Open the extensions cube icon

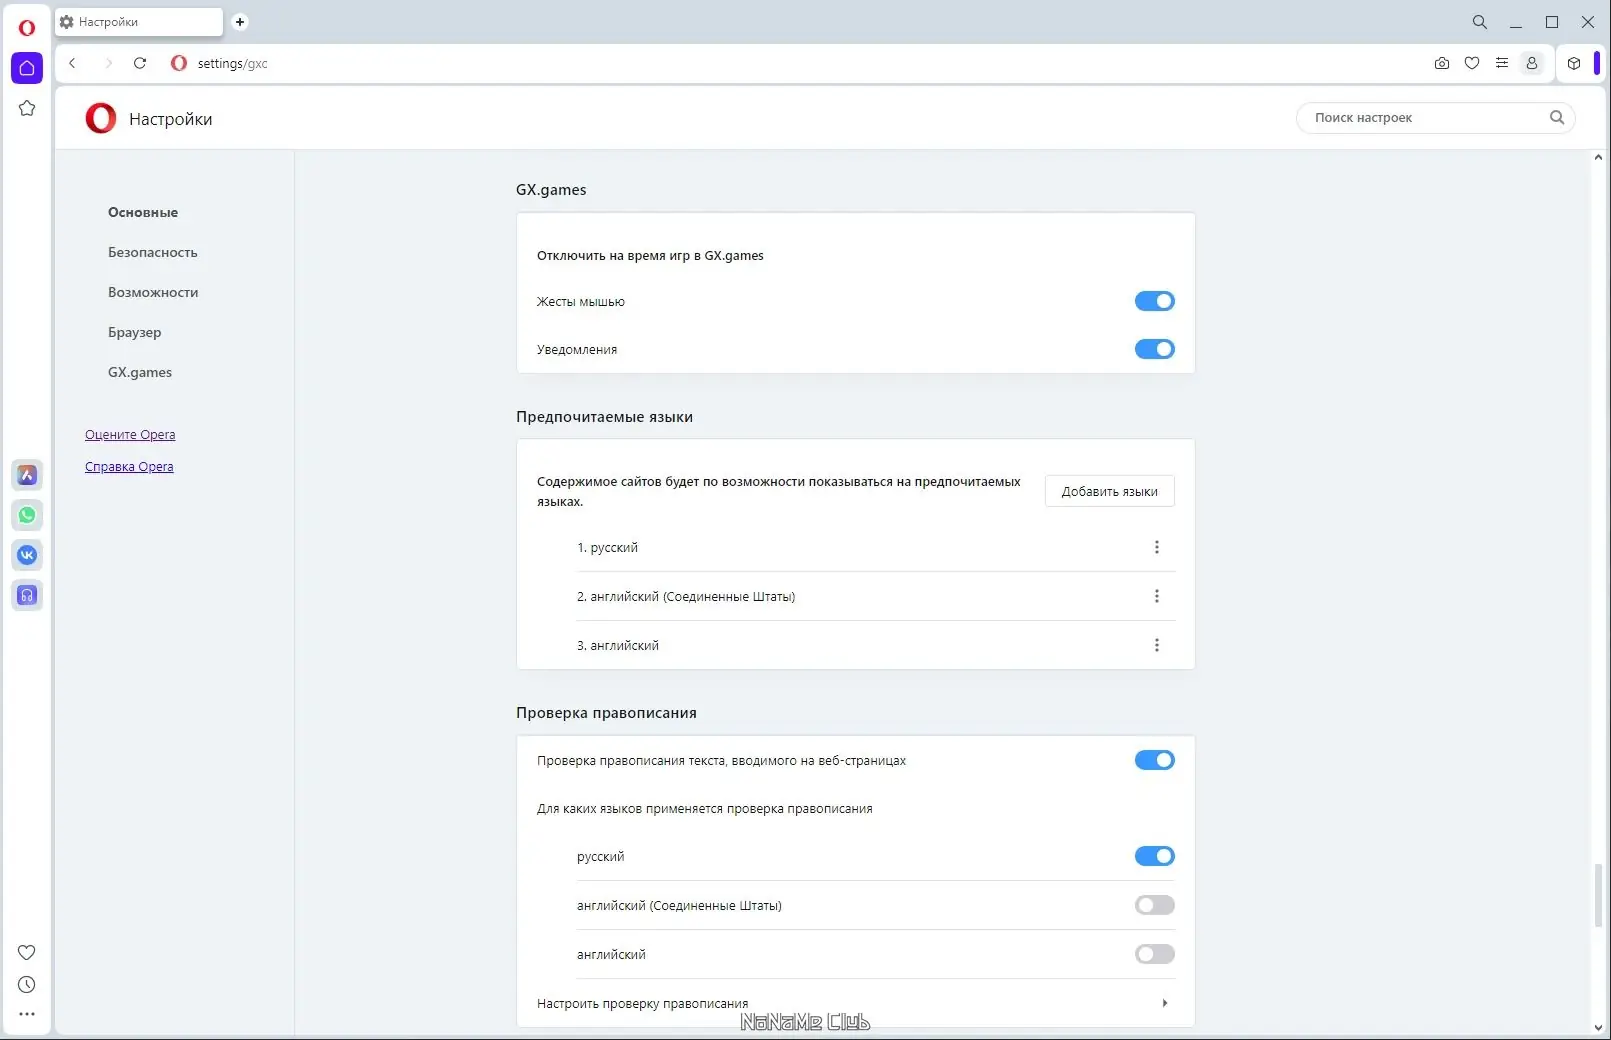[x=1574, y=63]
